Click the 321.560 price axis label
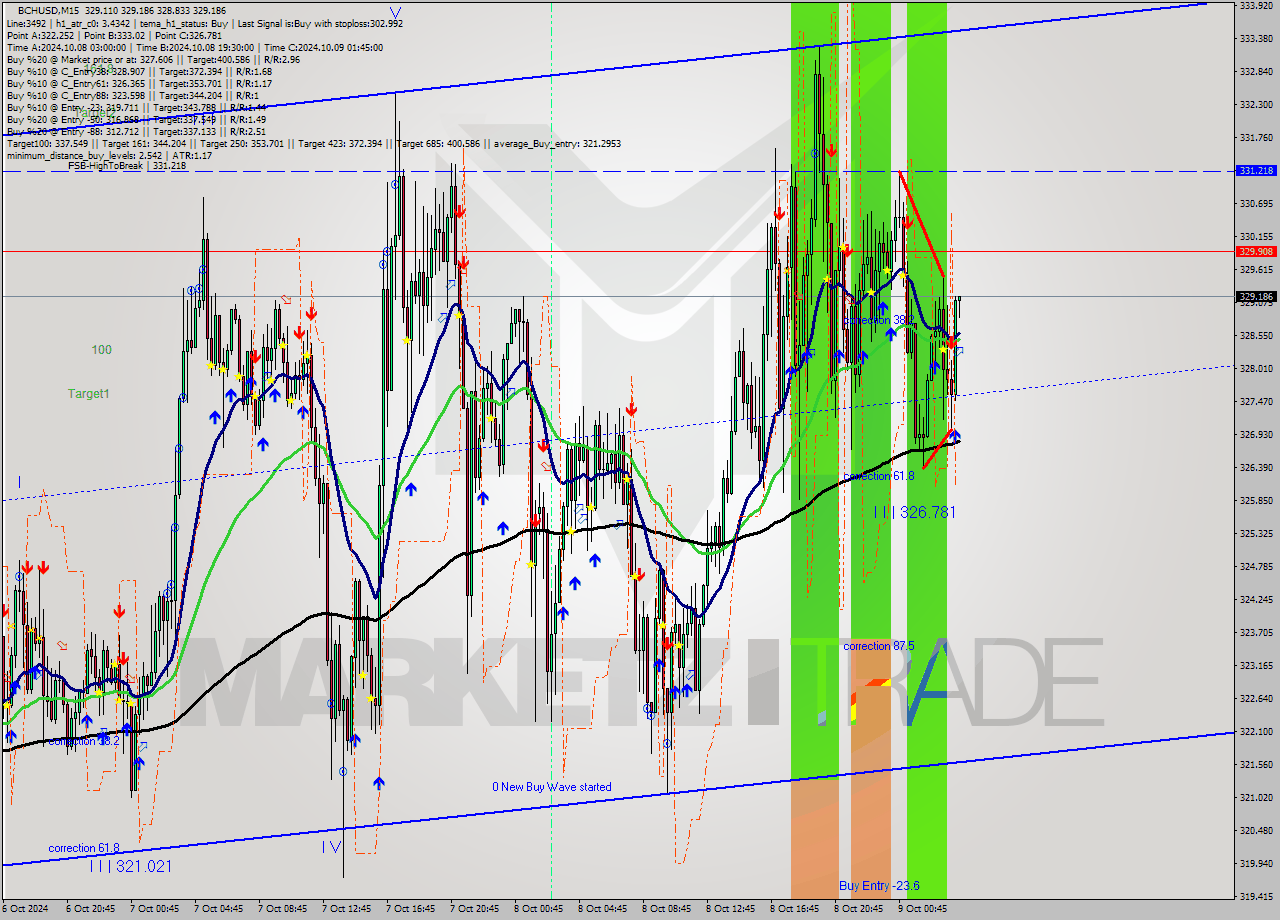 (x=1256, y=764)
